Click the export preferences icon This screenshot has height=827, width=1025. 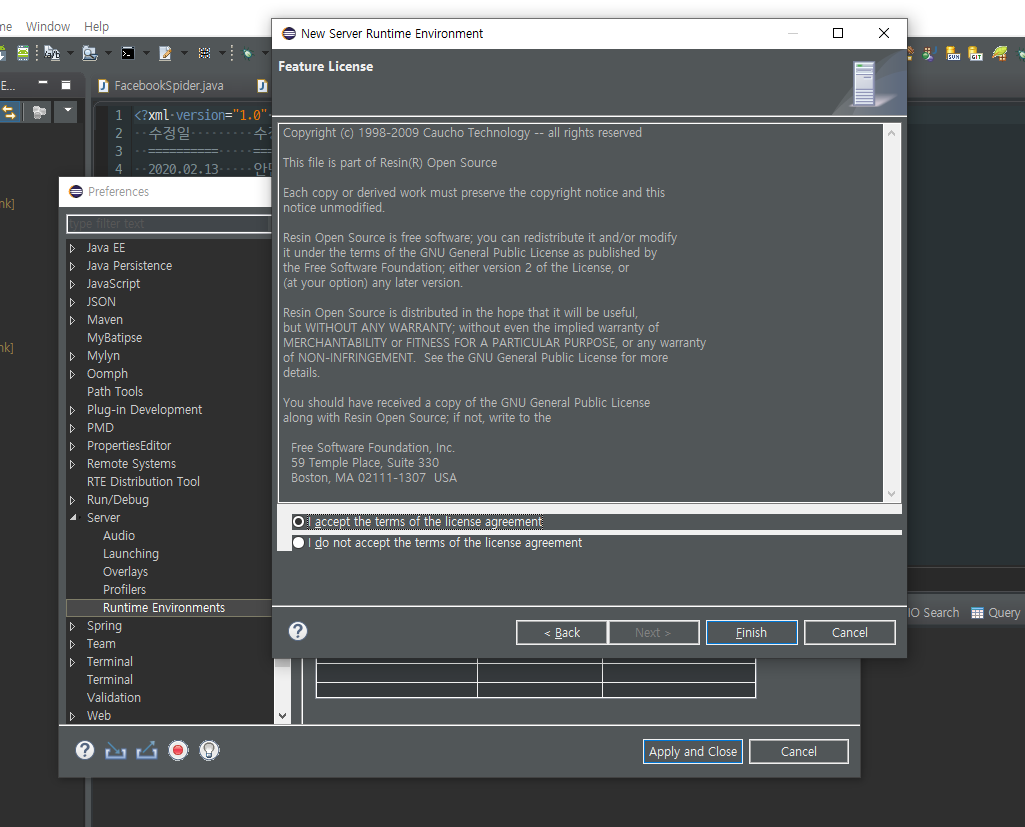coord(147,750)
